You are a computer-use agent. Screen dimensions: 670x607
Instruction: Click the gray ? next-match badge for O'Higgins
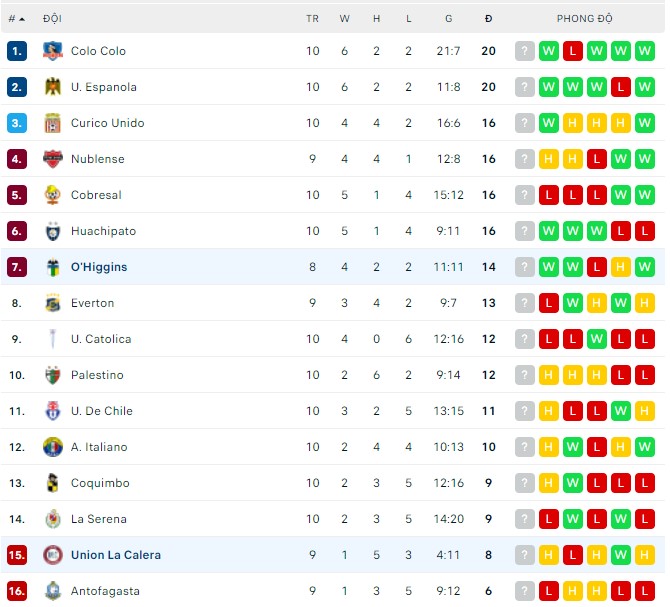click(x=525, y=267)
